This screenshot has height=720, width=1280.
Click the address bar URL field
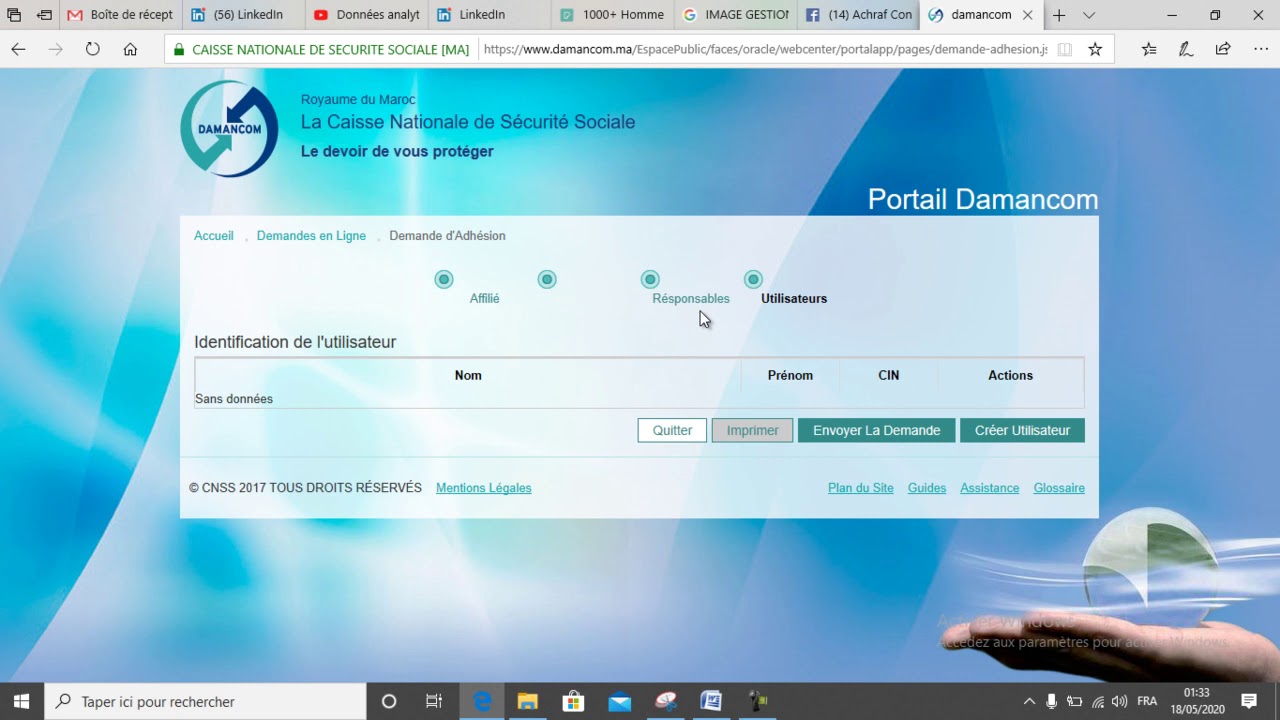[x=765, y=49]
